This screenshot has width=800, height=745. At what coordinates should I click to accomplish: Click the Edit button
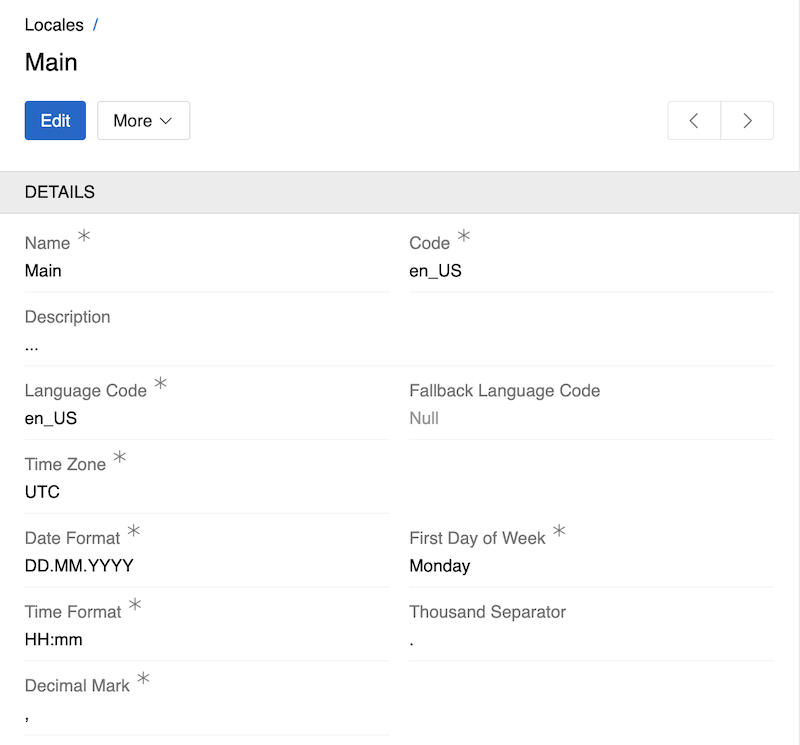pos(55,121)
